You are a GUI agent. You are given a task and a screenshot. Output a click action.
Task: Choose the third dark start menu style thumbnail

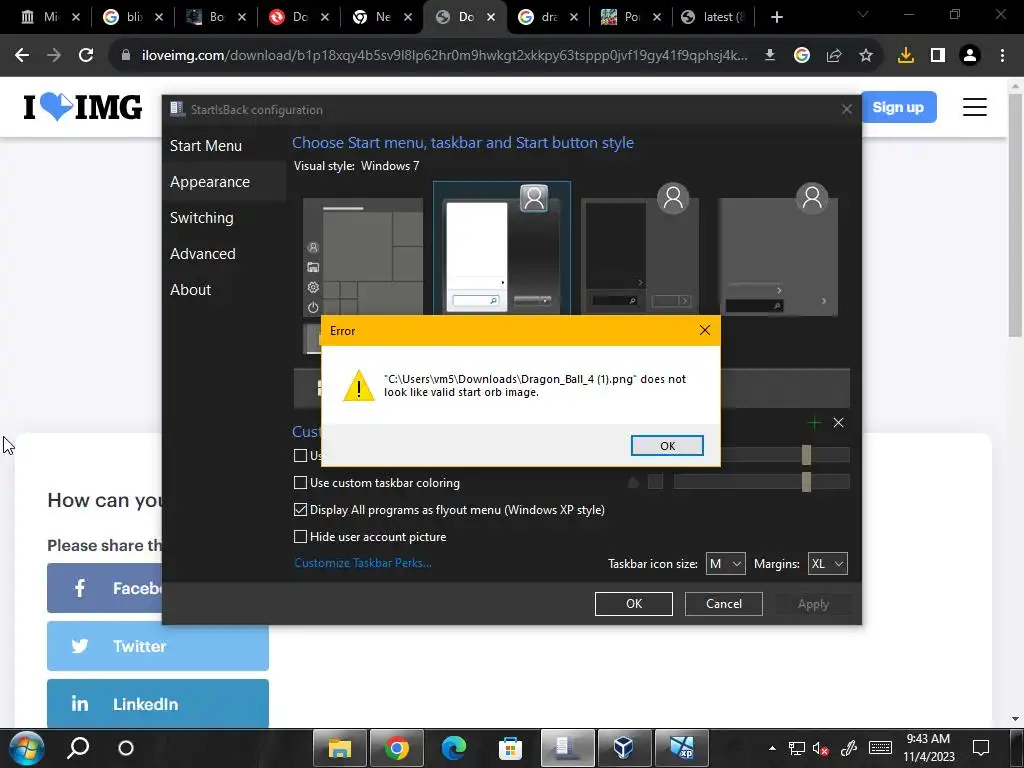[640, 249]
